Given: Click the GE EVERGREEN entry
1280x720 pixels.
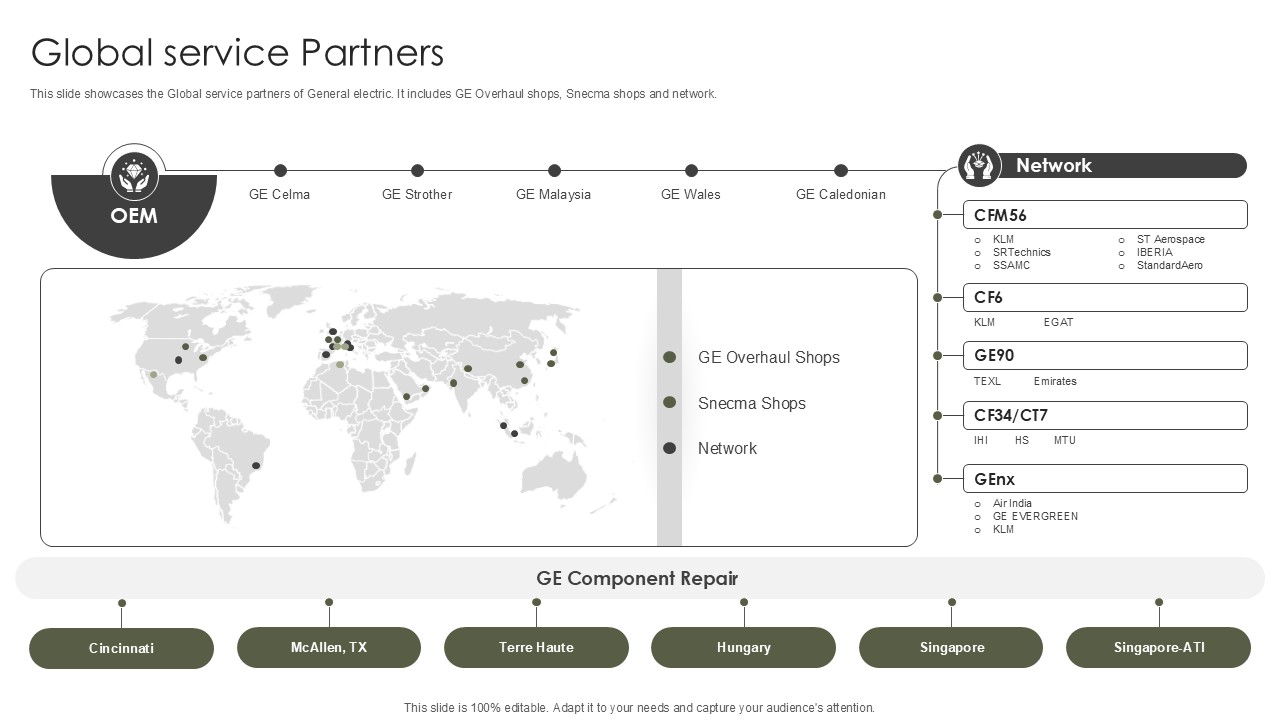Looking at the screenshot, I should coord(1035,516).
